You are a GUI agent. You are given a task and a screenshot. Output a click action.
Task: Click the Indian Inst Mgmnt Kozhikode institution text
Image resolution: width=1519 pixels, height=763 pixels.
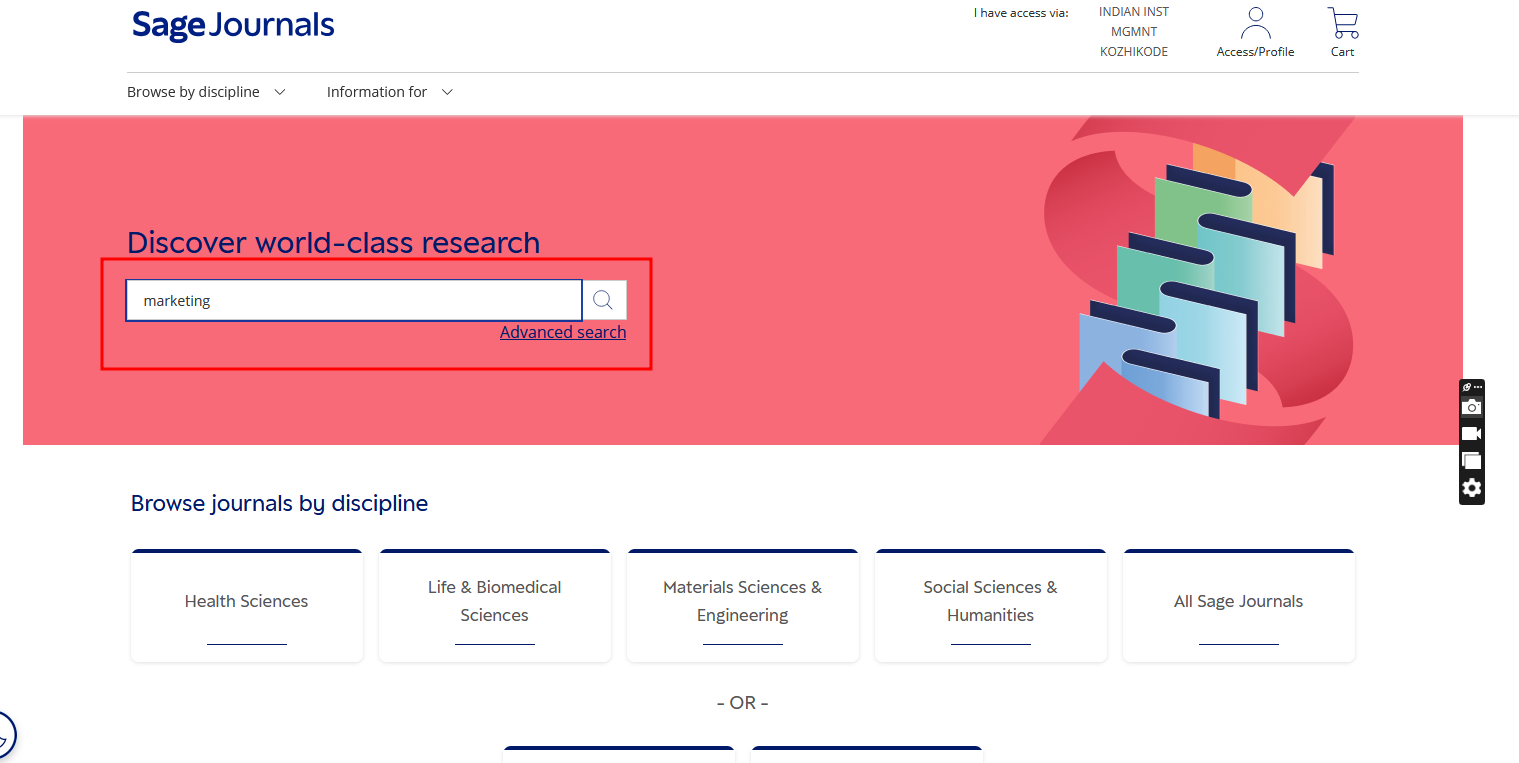(x=1133, y=32)
